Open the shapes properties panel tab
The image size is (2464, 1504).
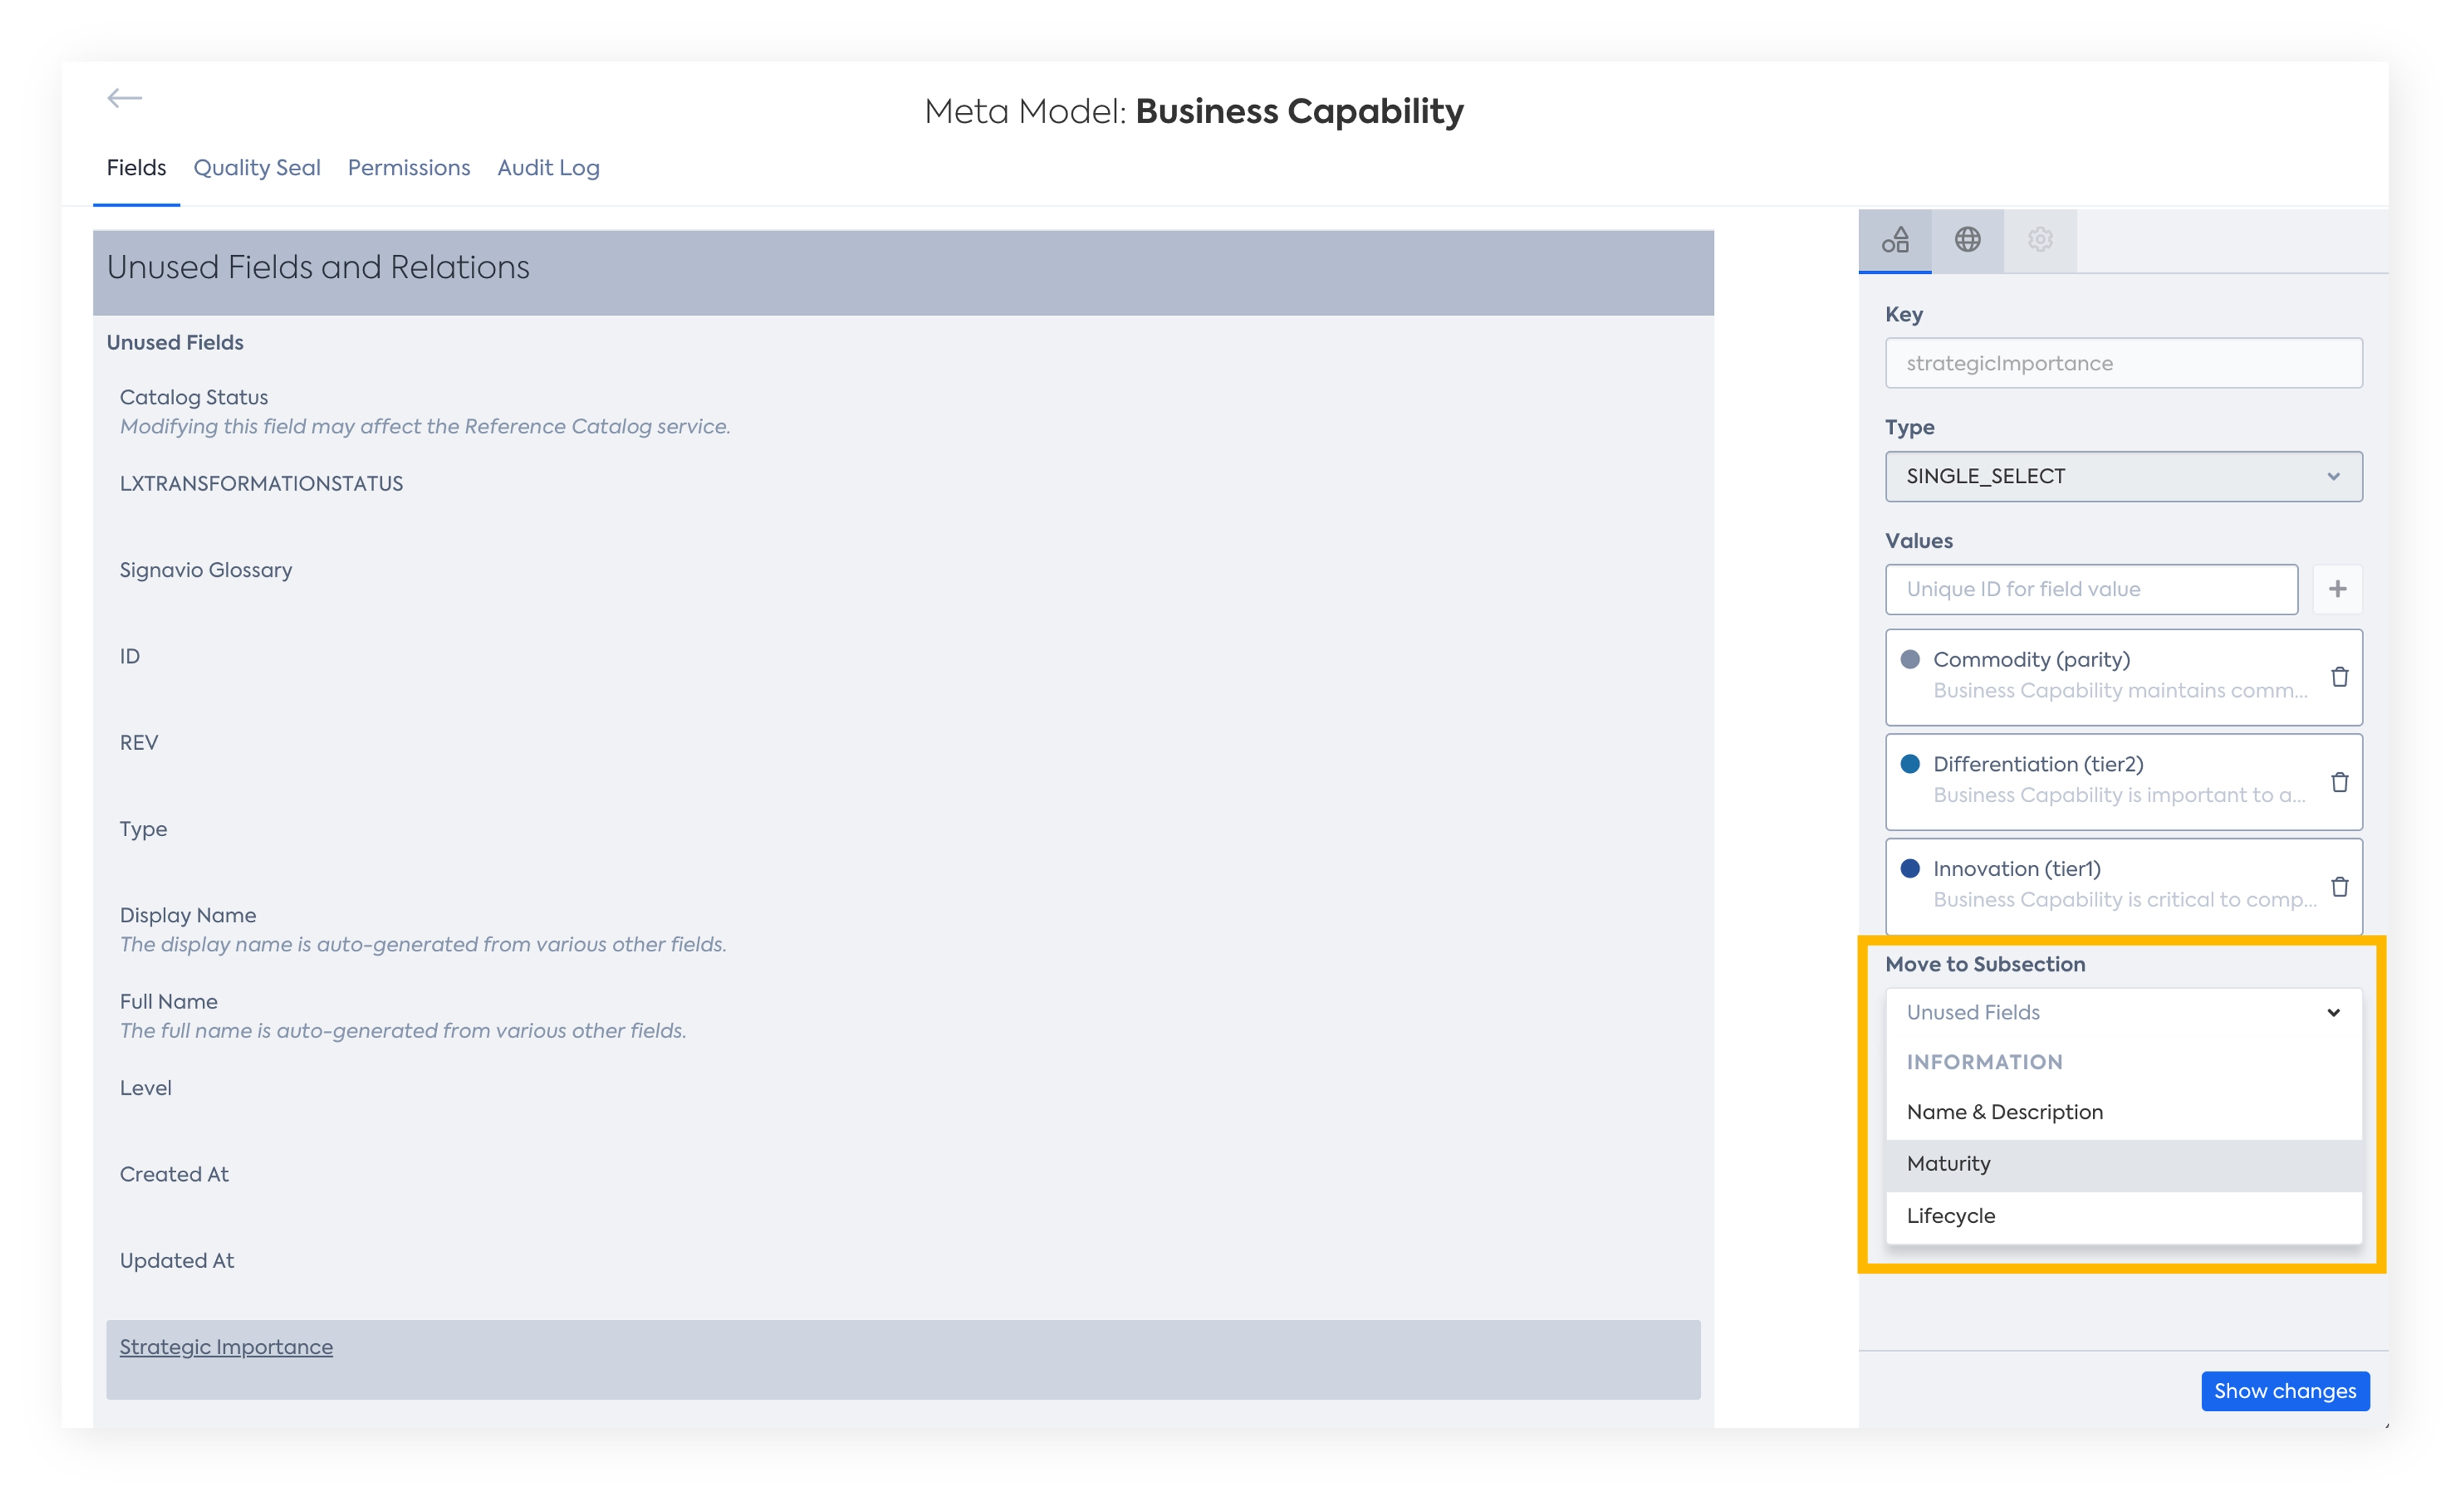(x=1895, y=240)
